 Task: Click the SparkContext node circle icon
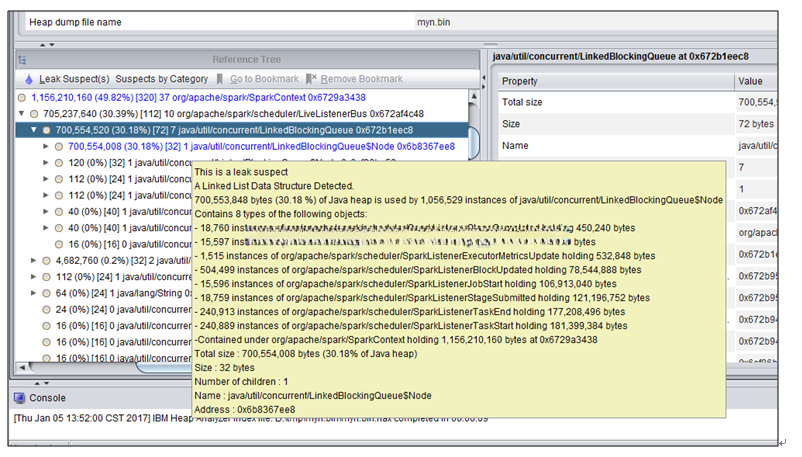click(x=22, y=98)
